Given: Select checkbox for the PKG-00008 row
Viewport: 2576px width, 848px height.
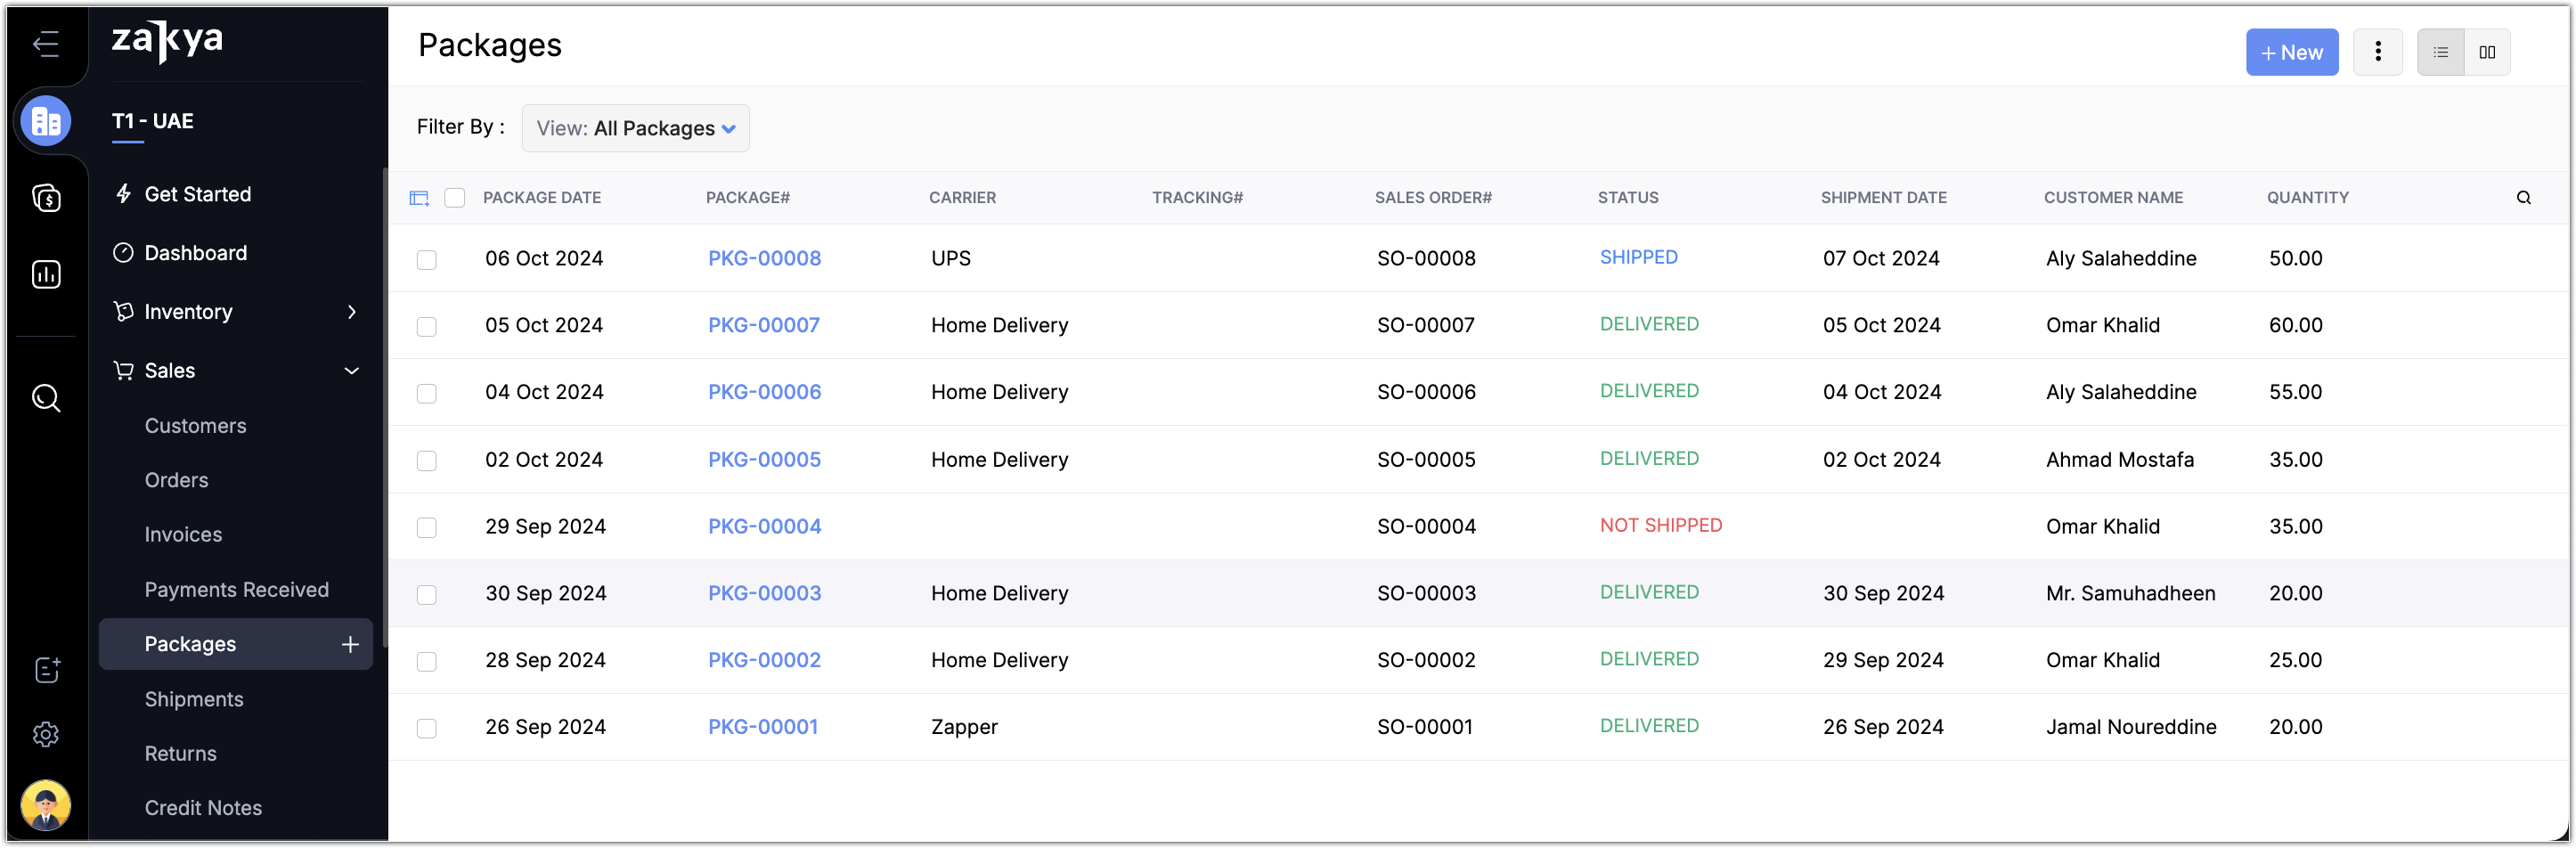Looking at the screenshot, I should pyautogui.click(x=427, y=260).
